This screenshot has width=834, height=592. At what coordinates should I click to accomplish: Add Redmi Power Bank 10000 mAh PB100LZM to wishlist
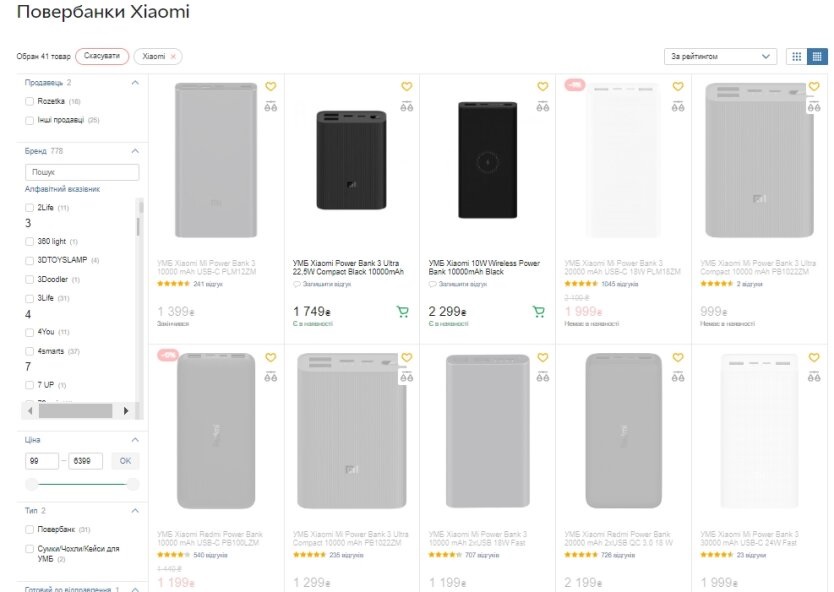(271, 357)
